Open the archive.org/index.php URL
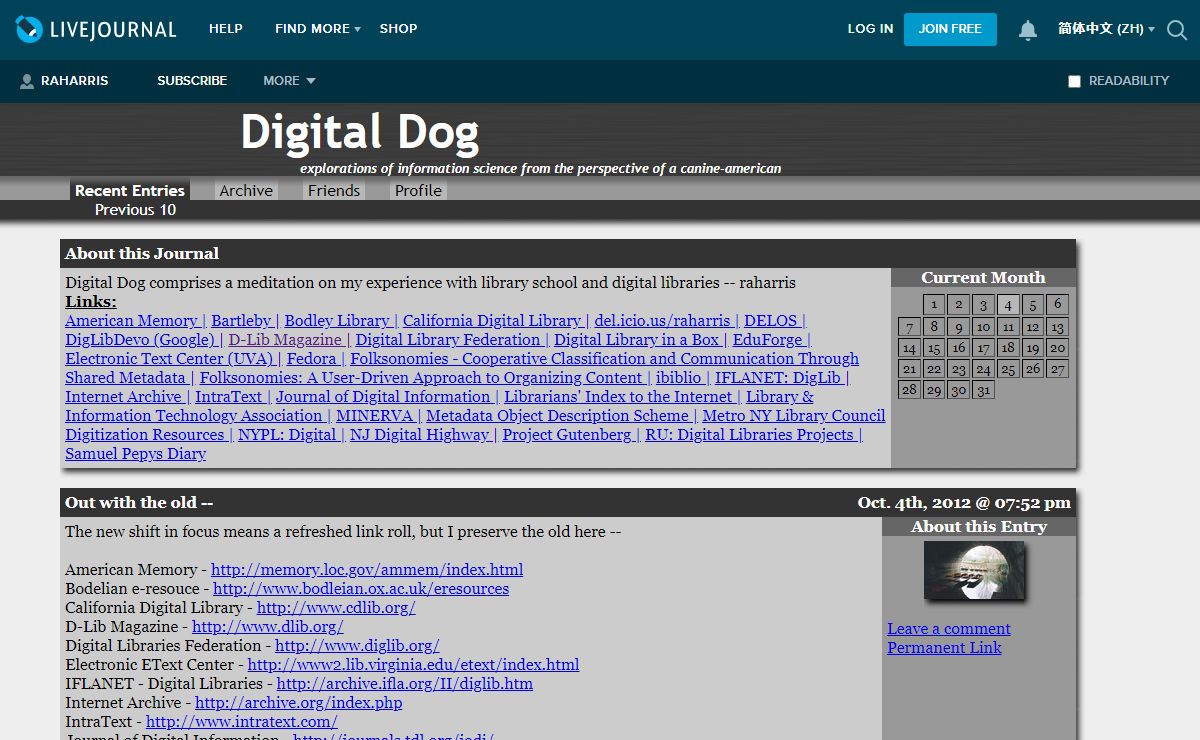 (299, 703)
